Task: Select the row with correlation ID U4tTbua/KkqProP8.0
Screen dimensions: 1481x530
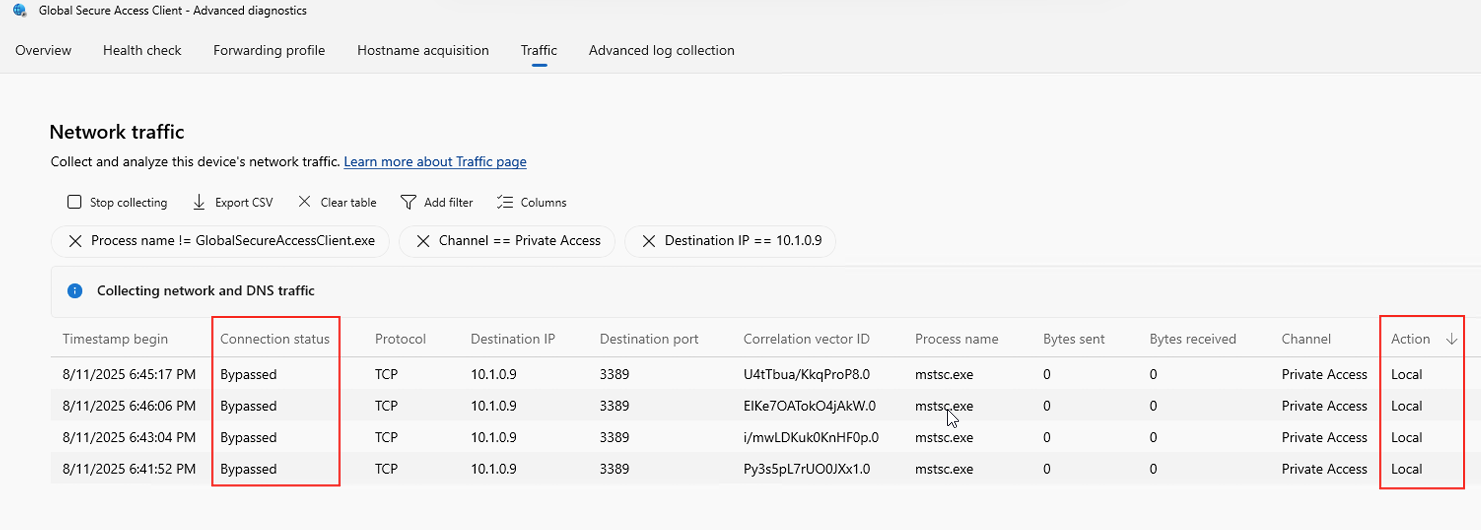Action: (x=807, y=375)
